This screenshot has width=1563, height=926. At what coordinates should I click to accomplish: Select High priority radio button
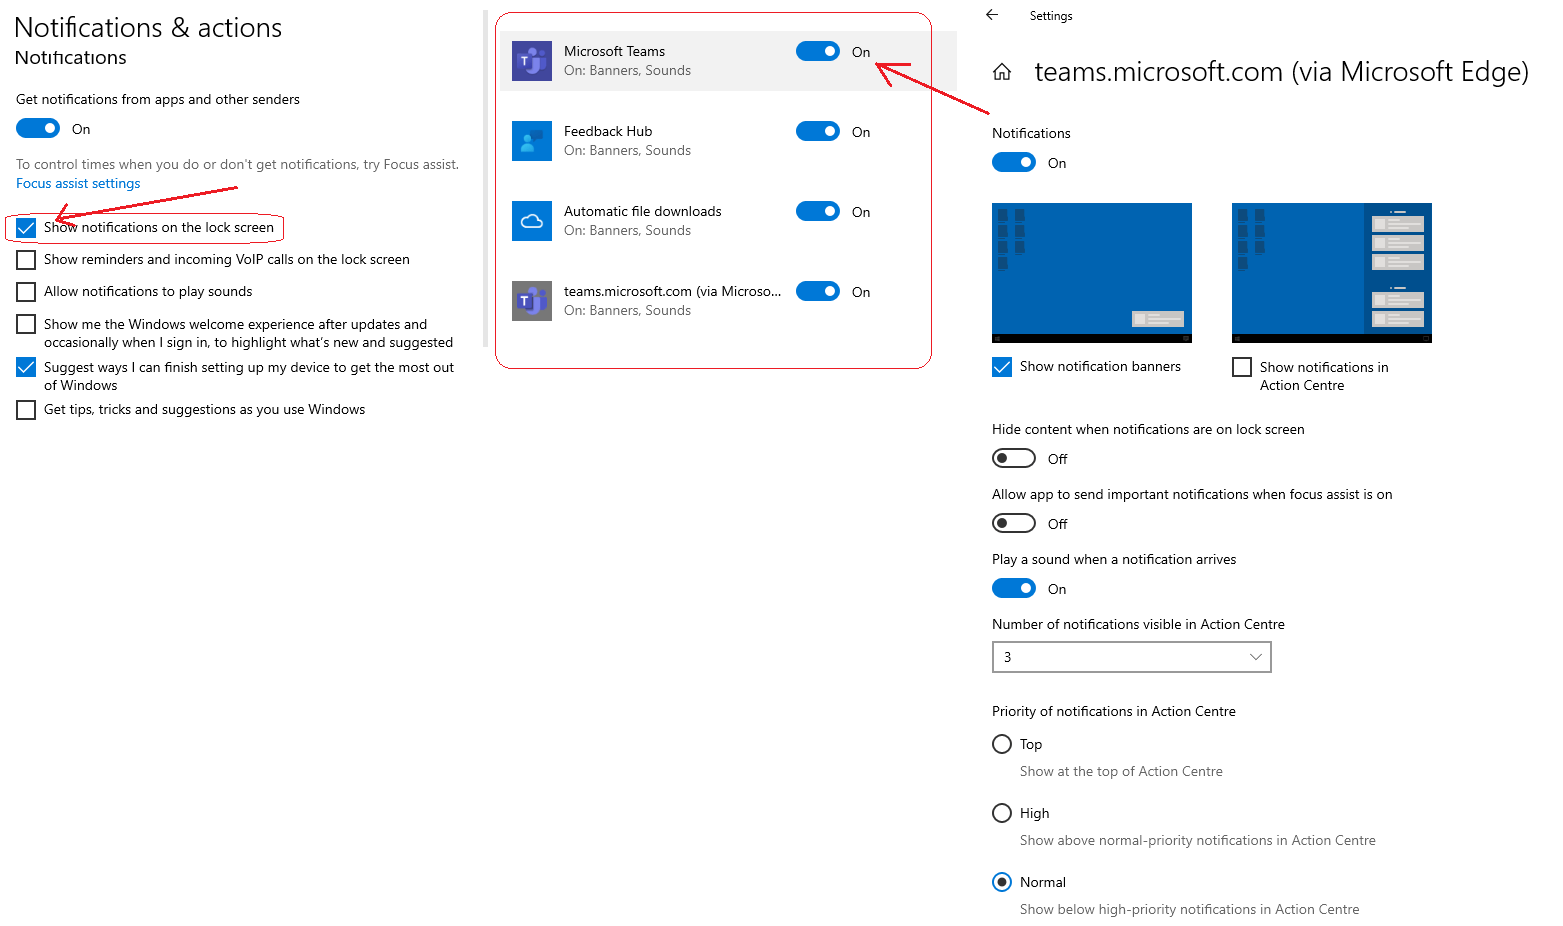pyautogui.click(x=1002, y=813)
